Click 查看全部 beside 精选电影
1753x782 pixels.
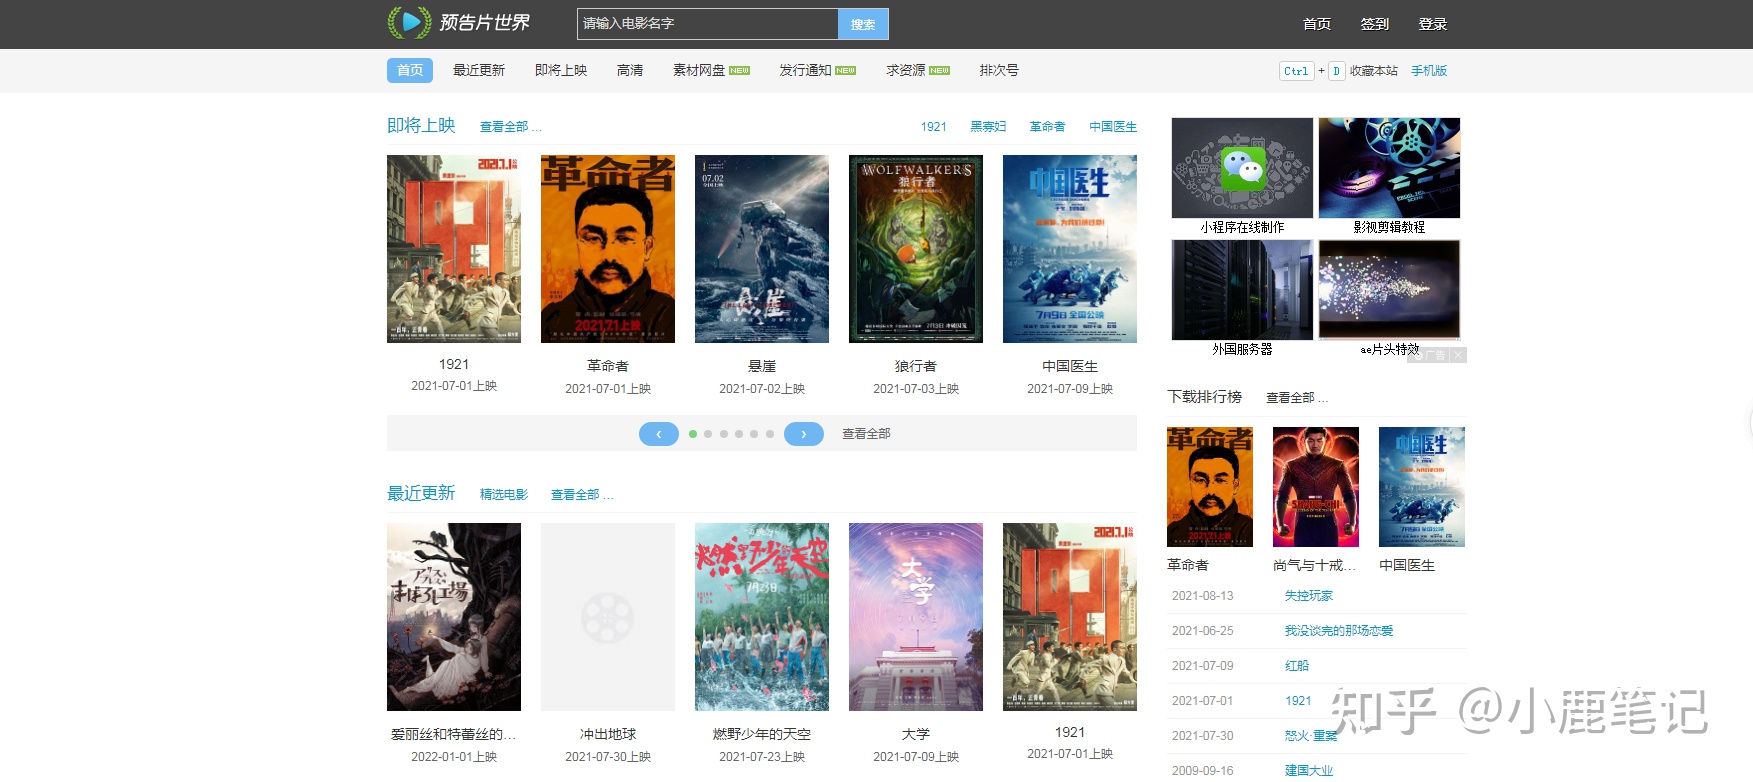(x=582, y=495)
